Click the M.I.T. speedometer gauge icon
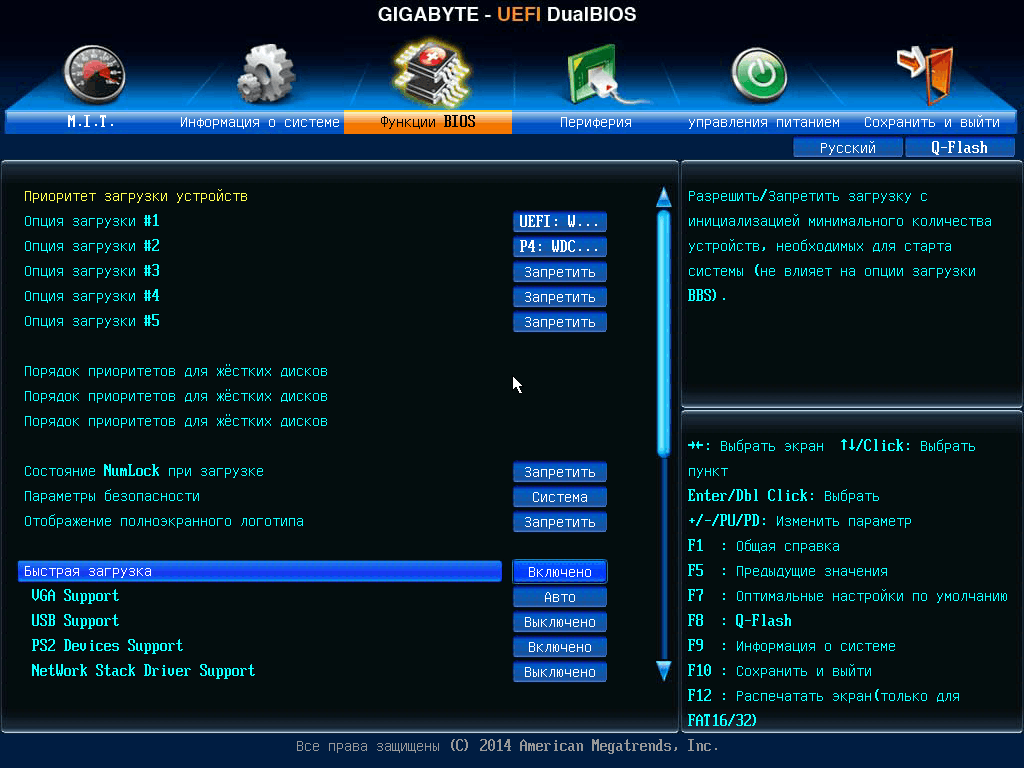This screenshot has height=768, width=1024. coord(94,74)
